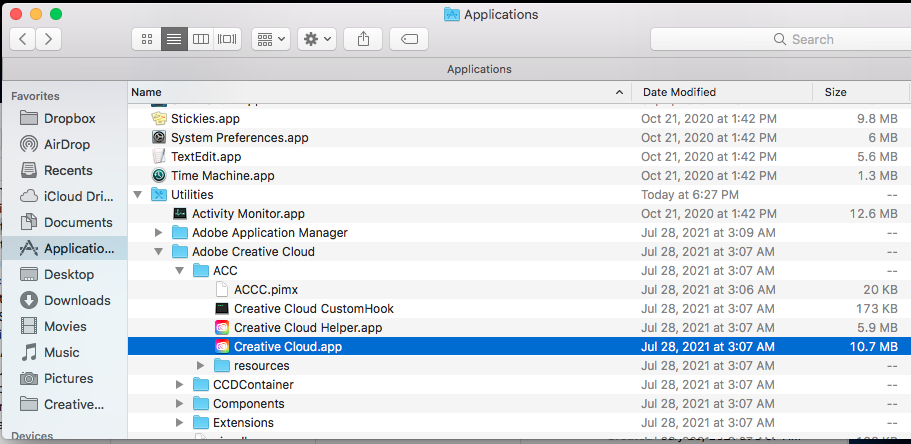Viewport: 911px width, 444px height.
Task: Open AirDrop in the sidebar
Action: click(x=66, y=144)
